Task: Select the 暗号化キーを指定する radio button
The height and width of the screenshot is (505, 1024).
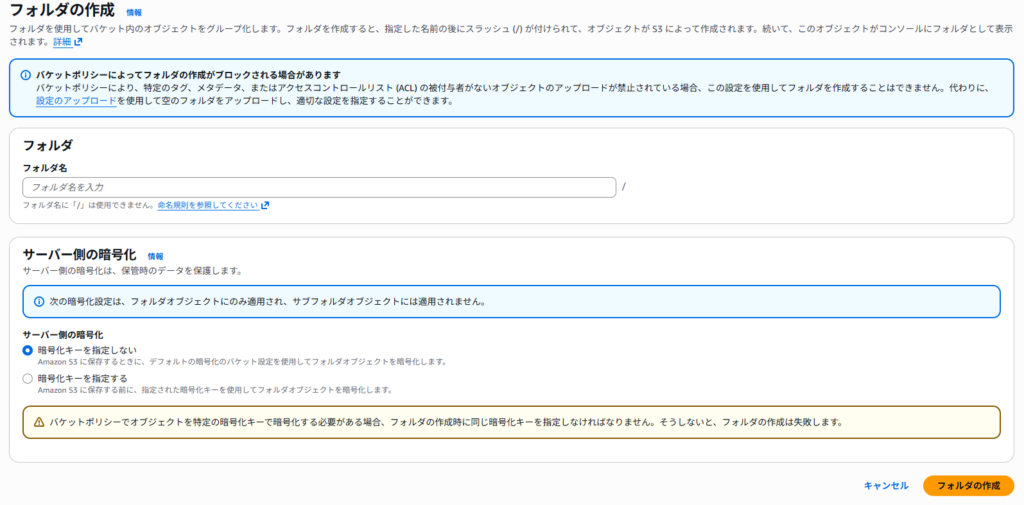Action: click(28, 379)
